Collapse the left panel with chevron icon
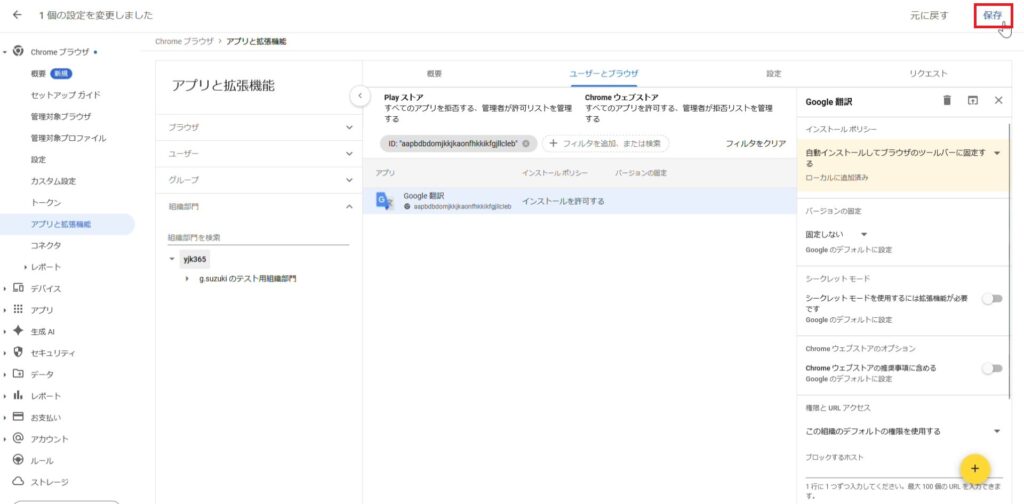The height and width of the screenshot is (504, 1024). coord(360,95)
